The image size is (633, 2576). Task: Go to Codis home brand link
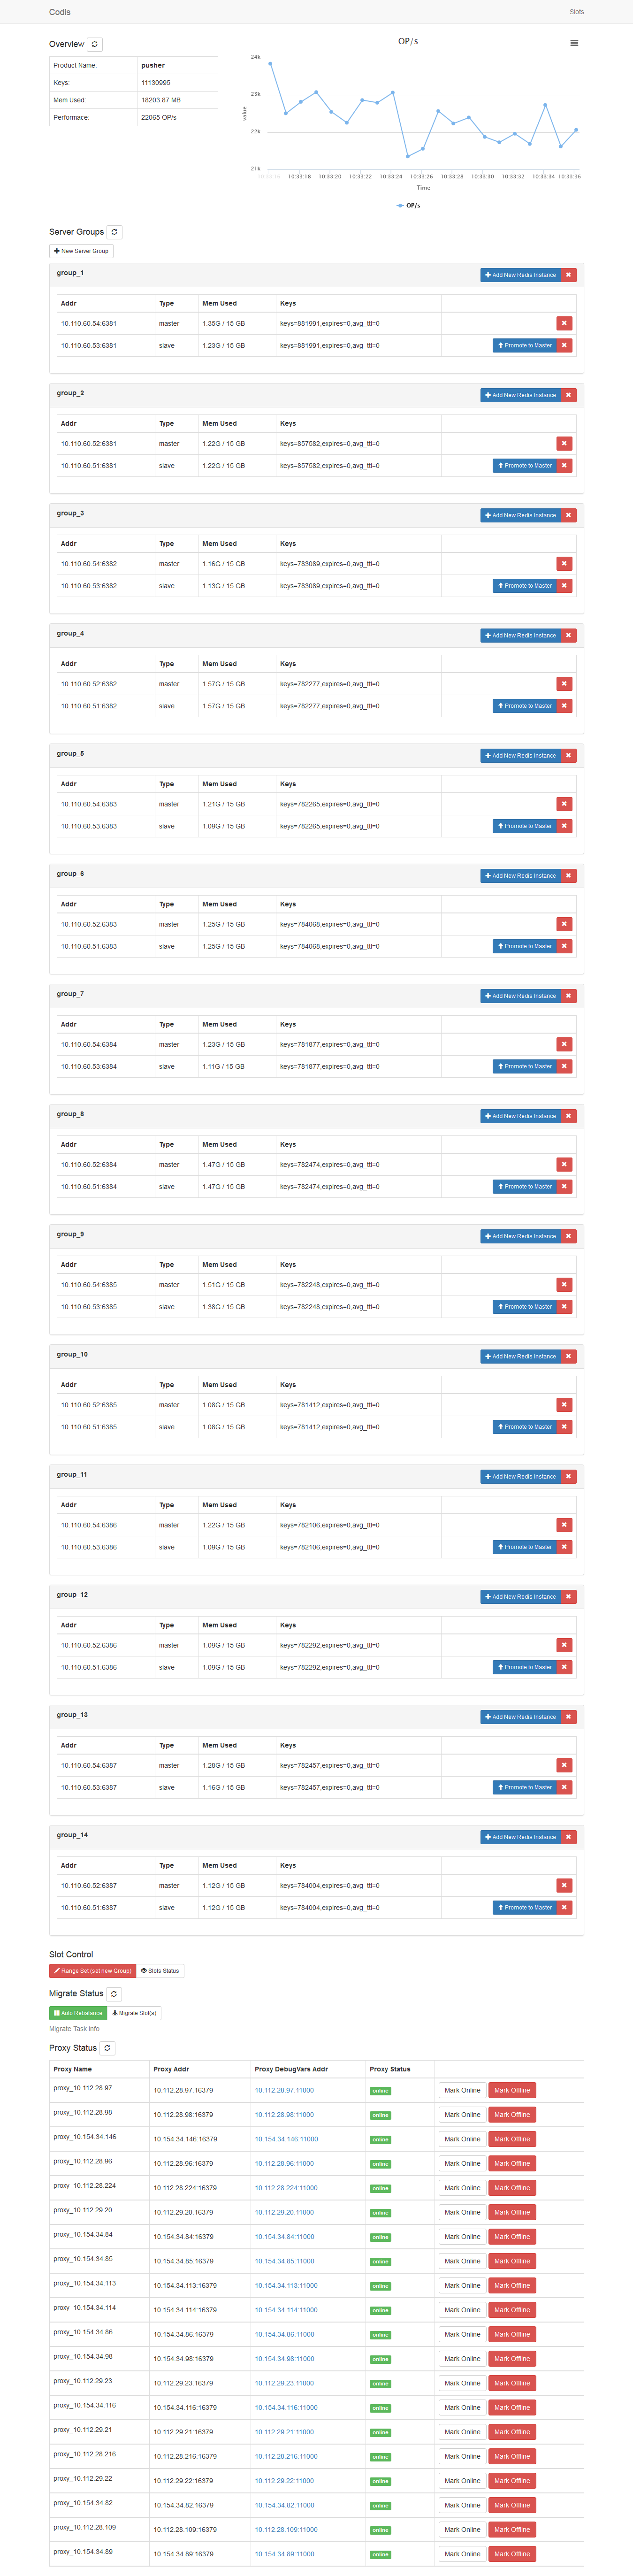pos(60,12)
